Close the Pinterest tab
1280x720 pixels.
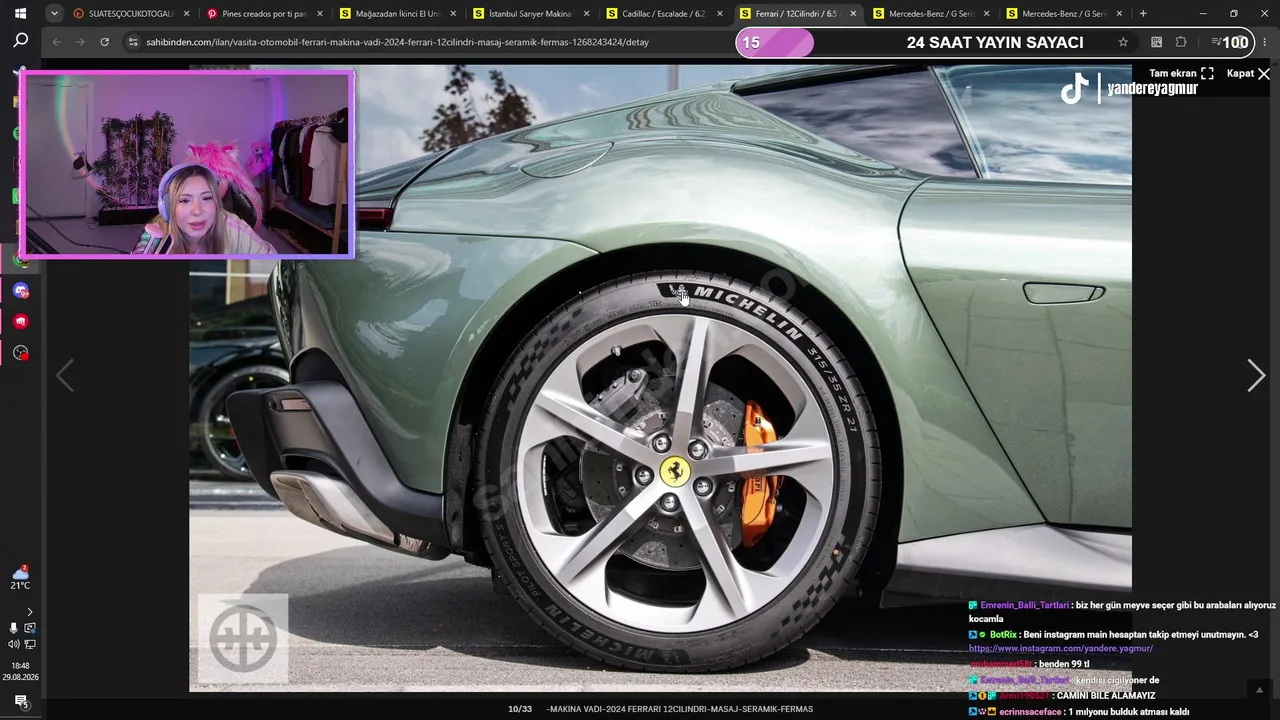pyautogui.click(x=320, y=14)
